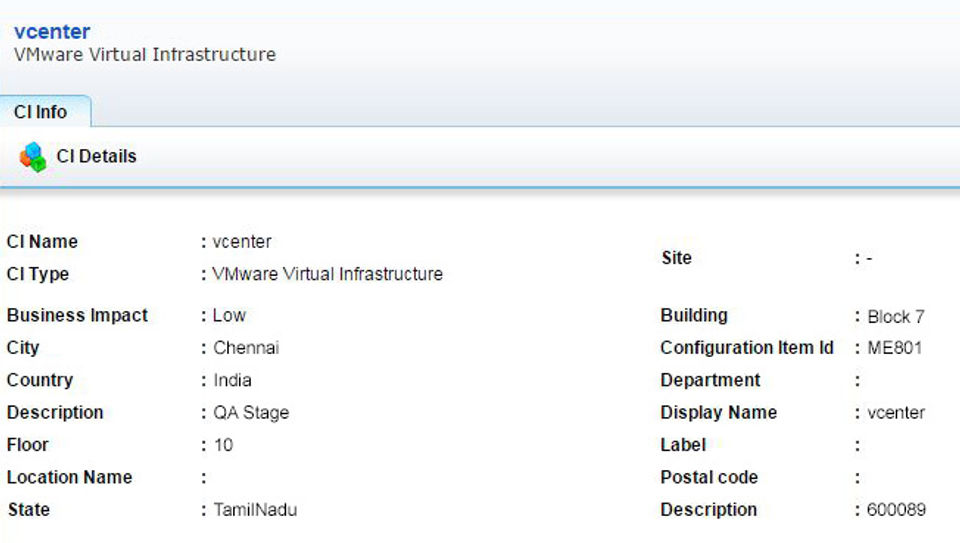Click the vcenter title link
This screenshot has height=543, width=960.
coord(52,32)
